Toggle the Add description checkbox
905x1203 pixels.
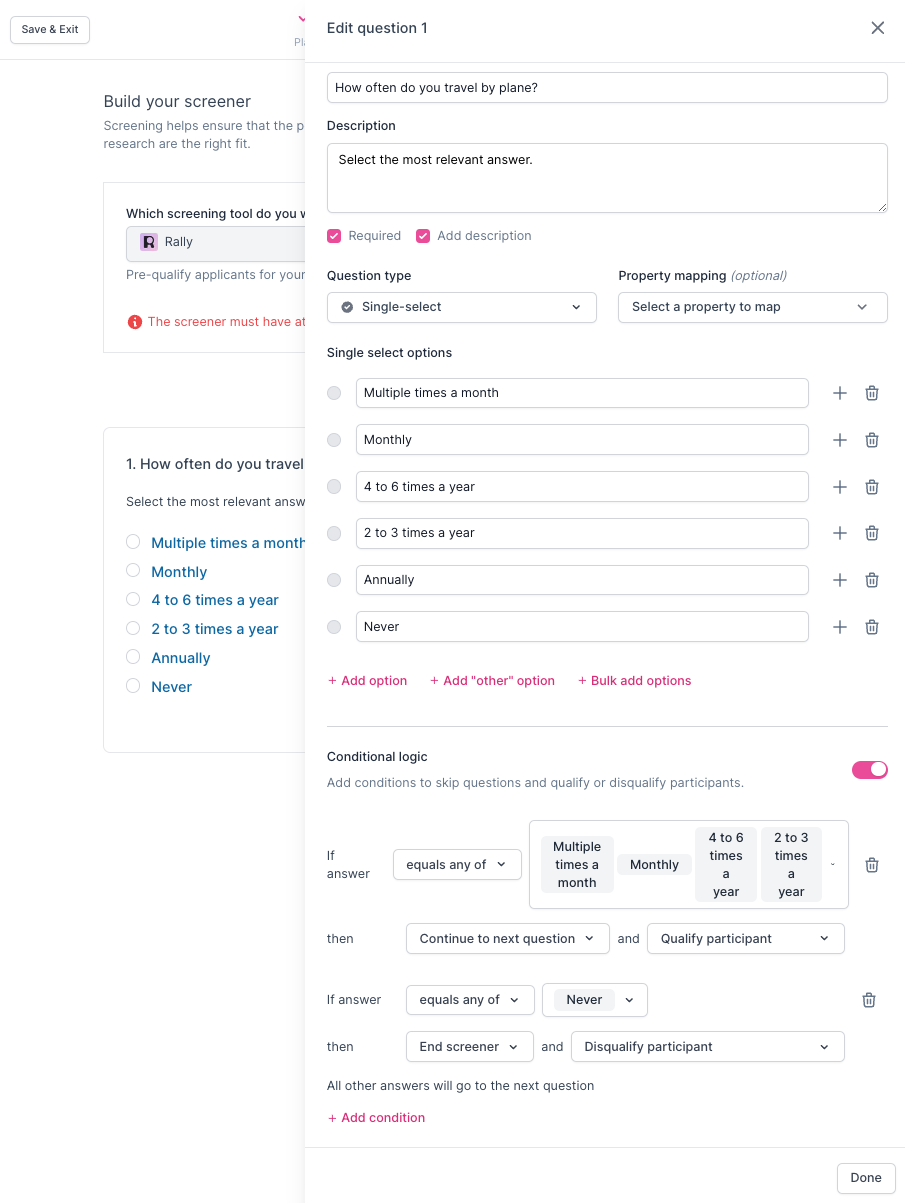(423, 236)
